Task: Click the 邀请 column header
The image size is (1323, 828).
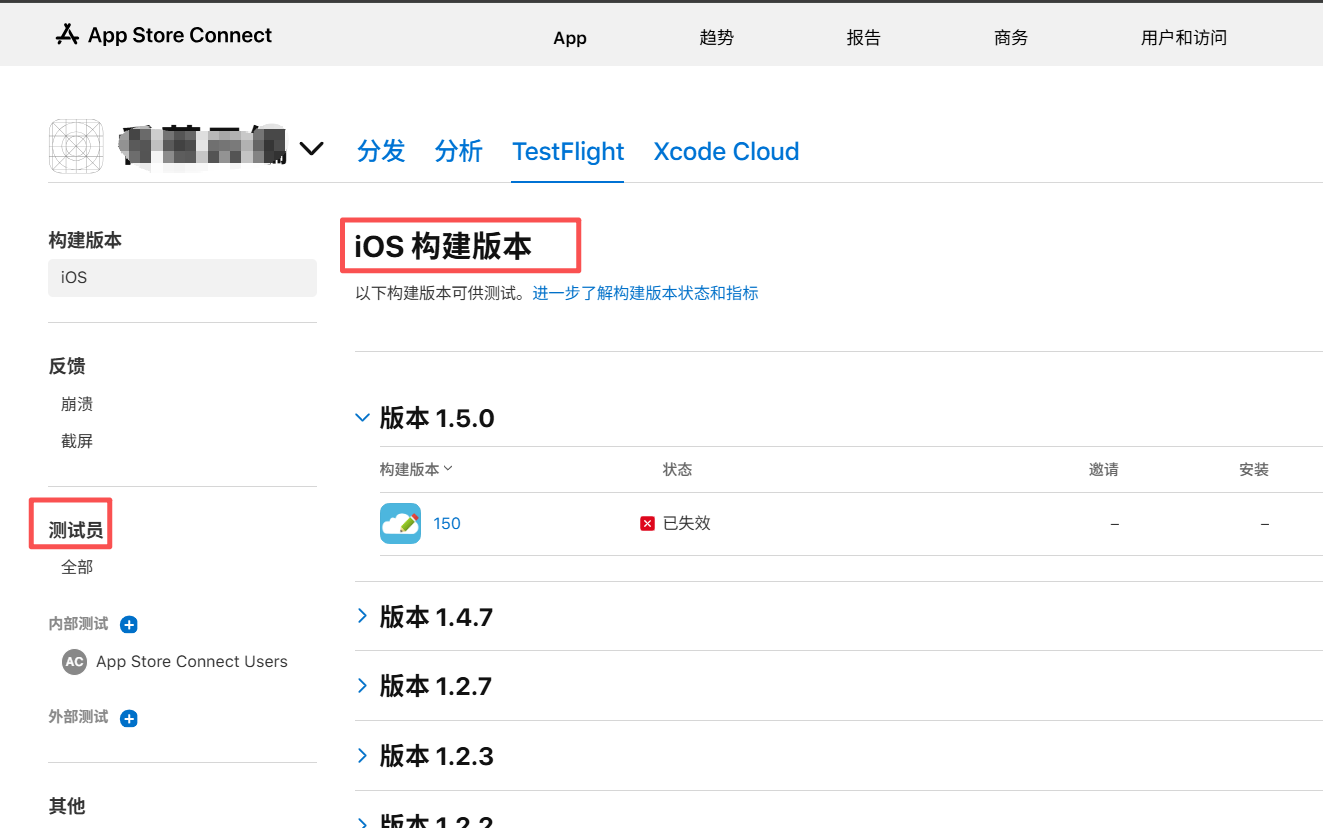Action: point(1104,469)
